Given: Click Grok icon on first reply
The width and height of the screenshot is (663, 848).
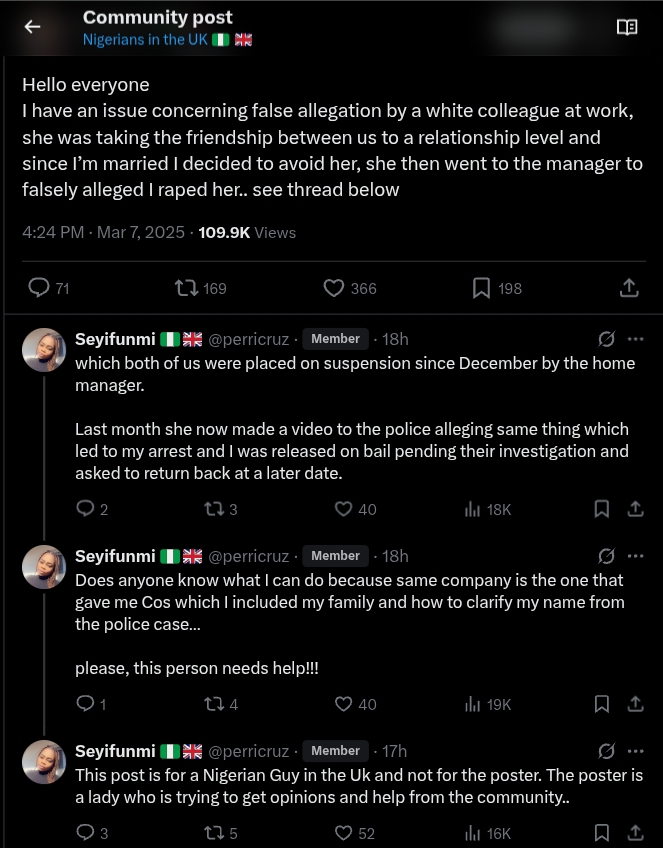Looking at the screenshot, I should [606, 339].
